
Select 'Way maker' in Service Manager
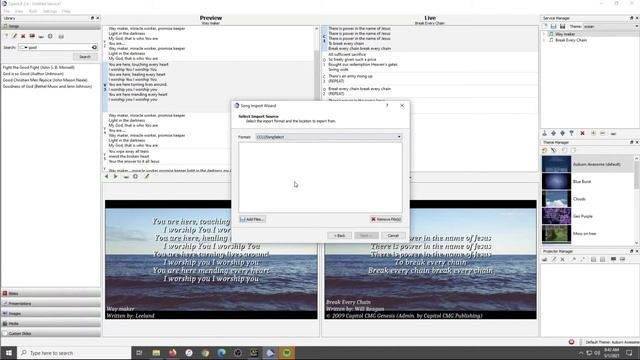click(565, 34)
